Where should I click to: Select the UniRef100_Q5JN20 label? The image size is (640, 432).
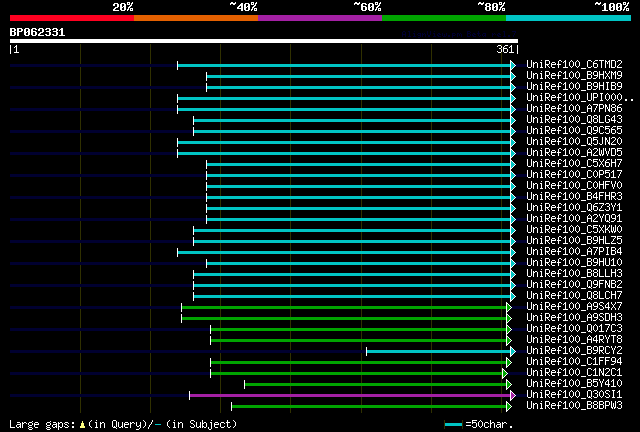coord(574,142)
